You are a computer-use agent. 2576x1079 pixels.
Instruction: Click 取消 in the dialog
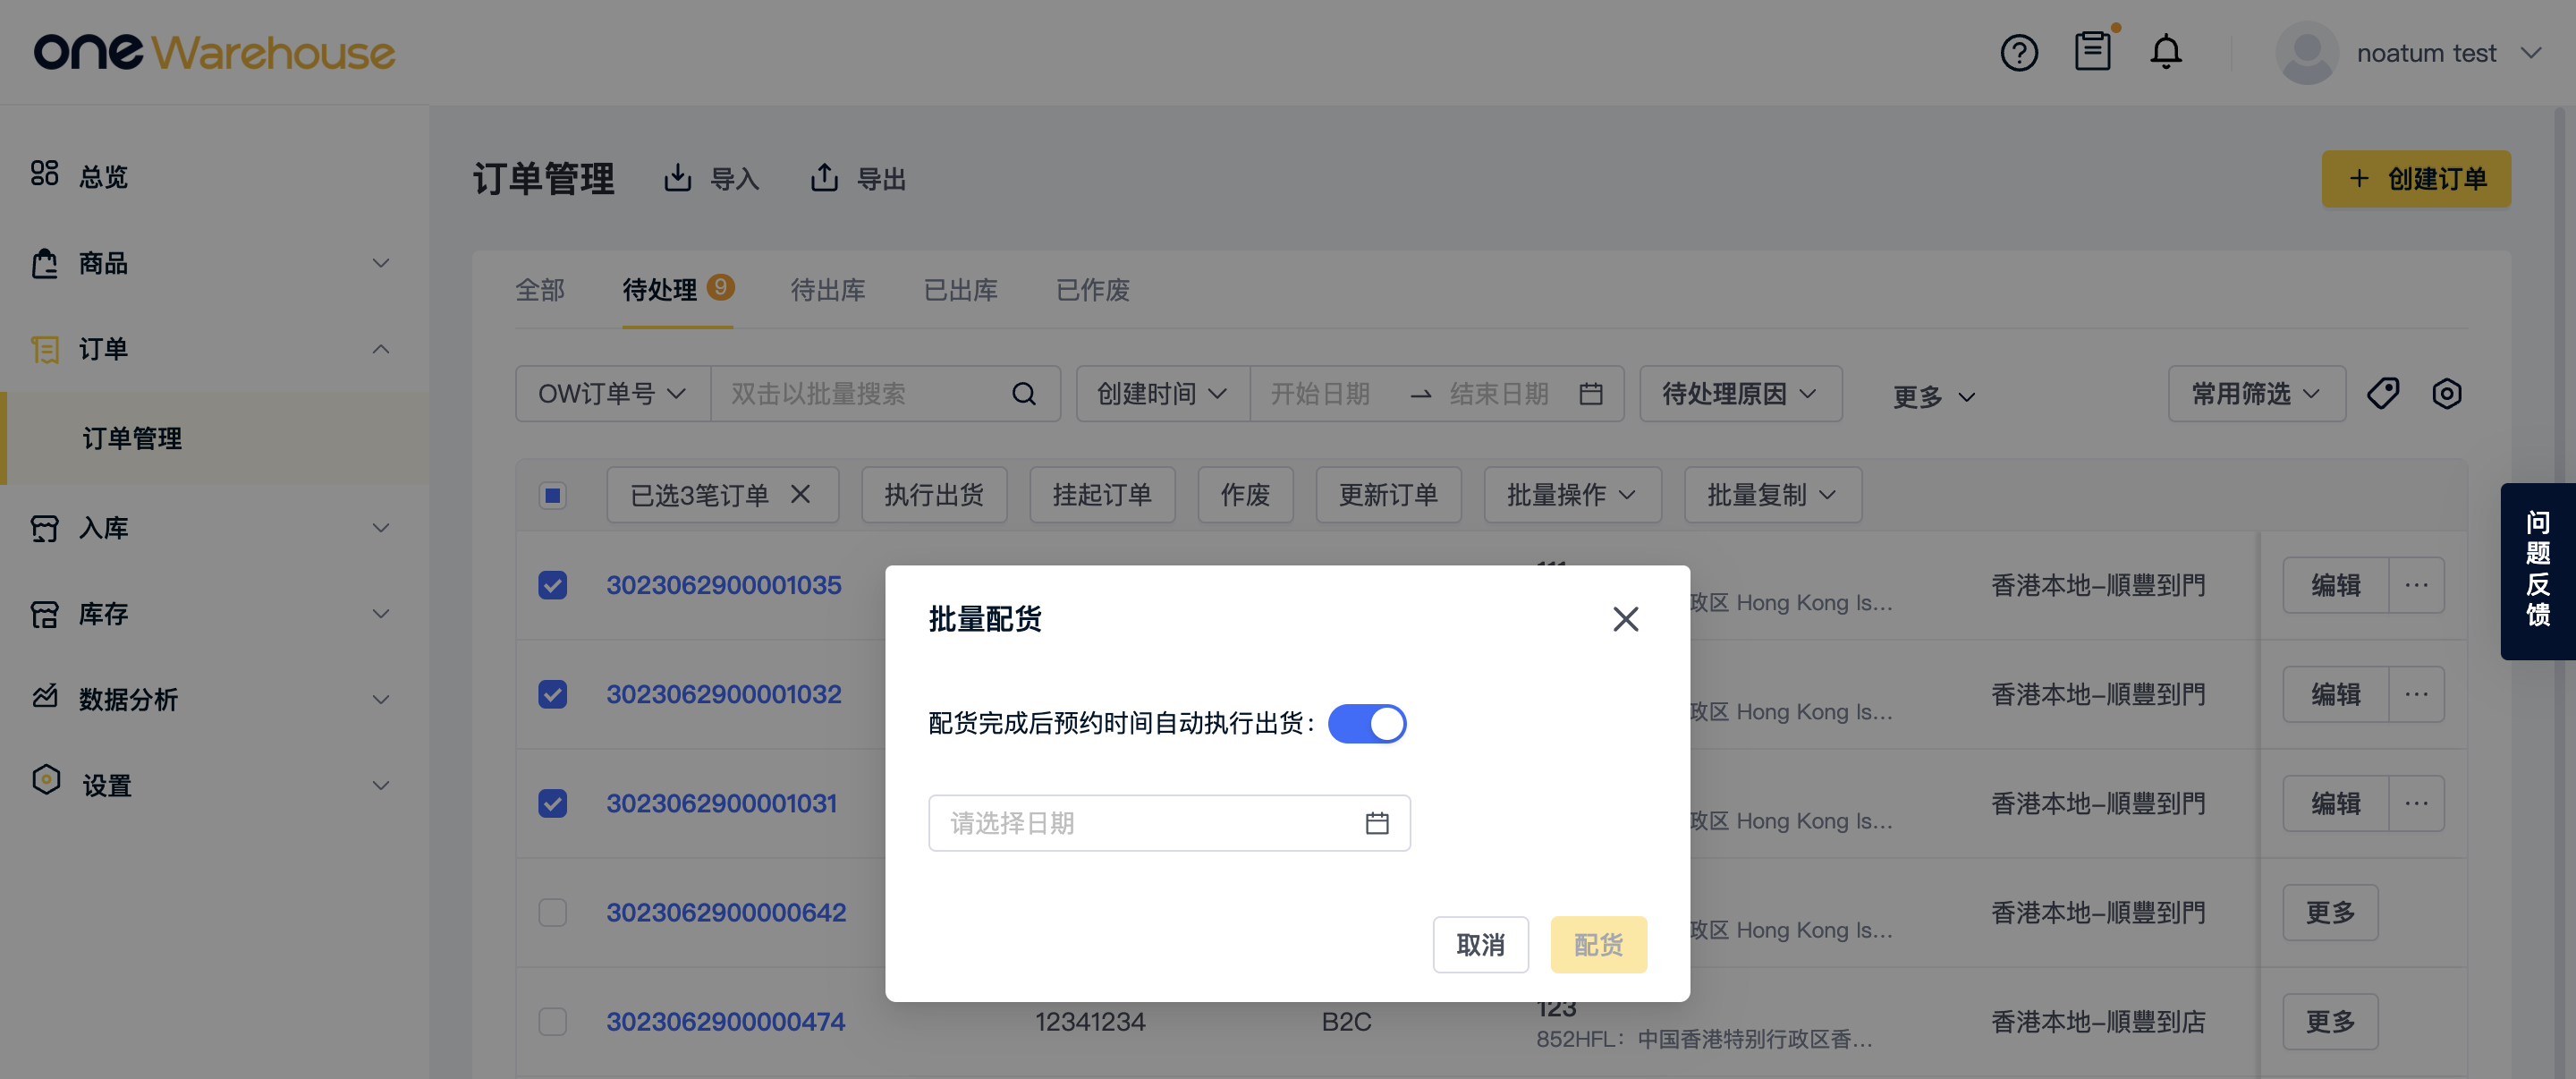[1480, 945]
